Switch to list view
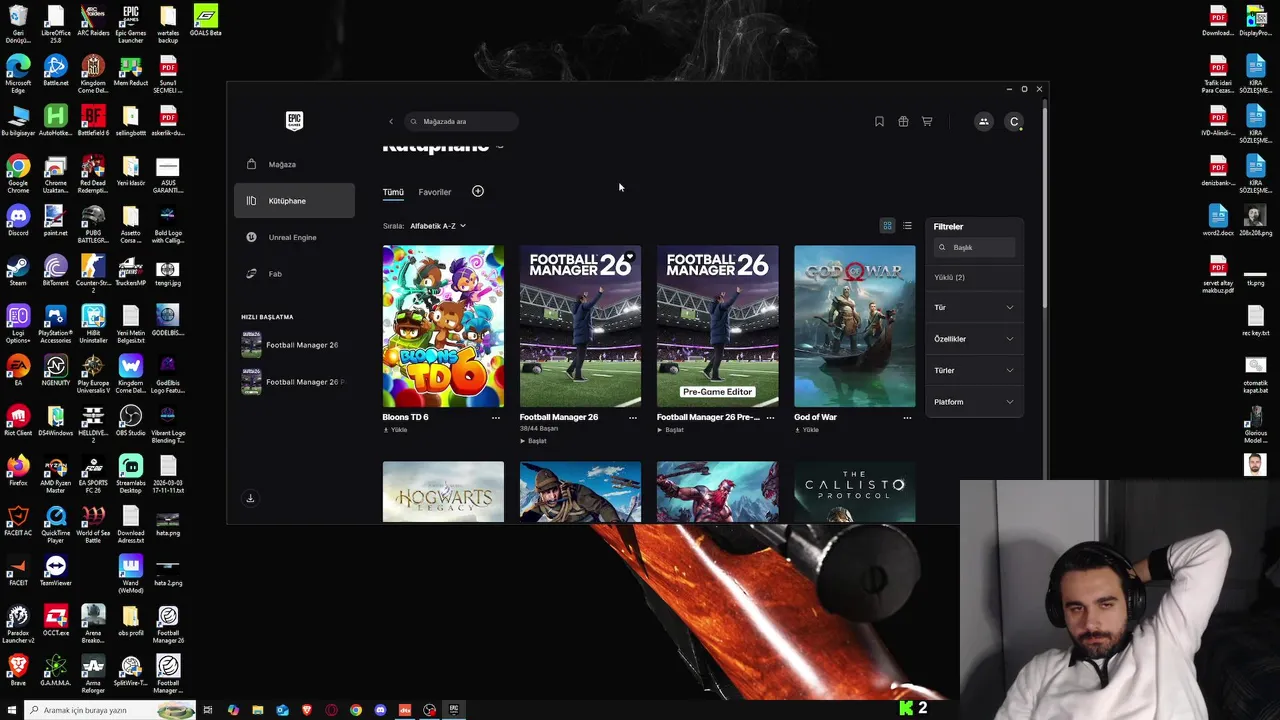 [907, 226]
